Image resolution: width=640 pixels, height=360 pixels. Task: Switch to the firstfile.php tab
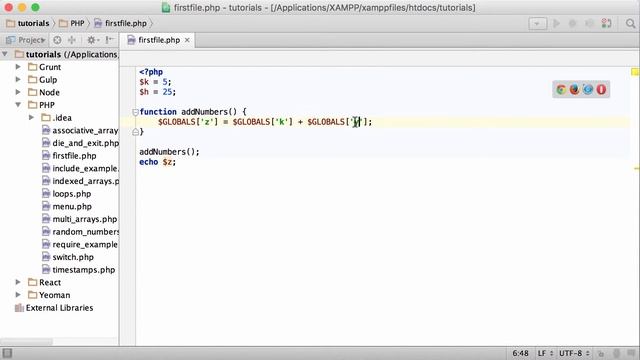(x=159, y=40)
